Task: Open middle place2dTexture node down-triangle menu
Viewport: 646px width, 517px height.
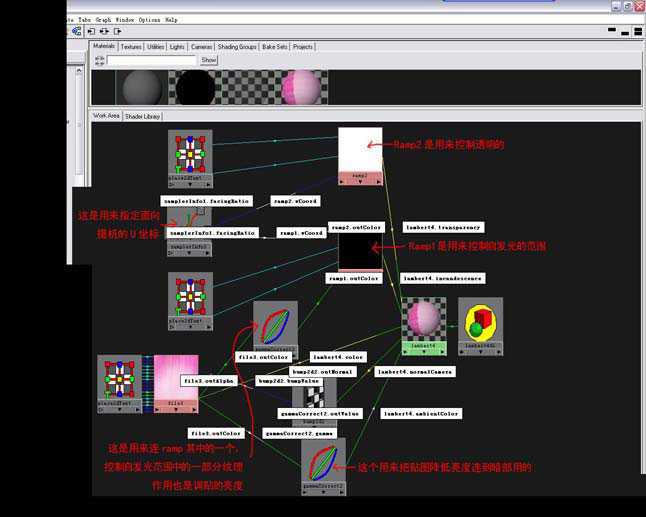Action: [190, 327]
